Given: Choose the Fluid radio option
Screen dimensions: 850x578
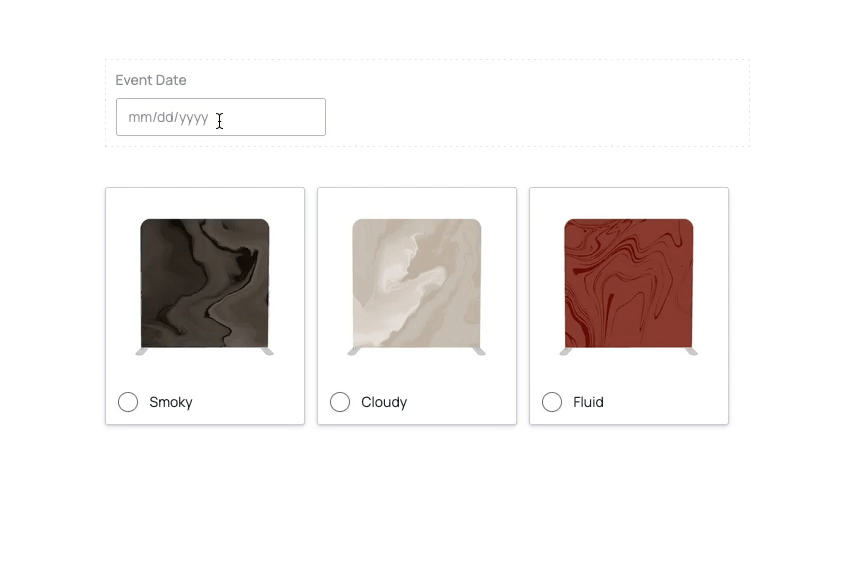Looking at the screenshot, I should pyautogui.click(x=552, y=402).
